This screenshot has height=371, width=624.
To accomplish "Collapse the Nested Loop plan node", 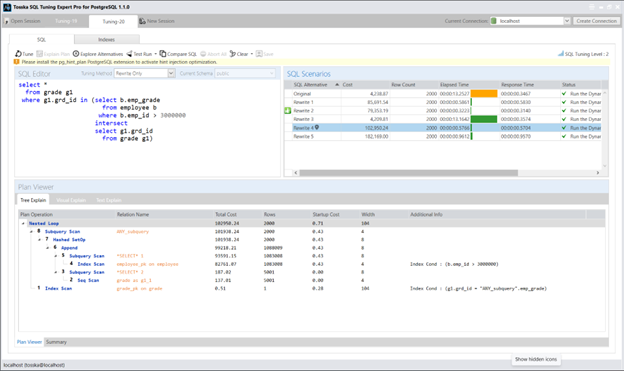I will (23, 223).
